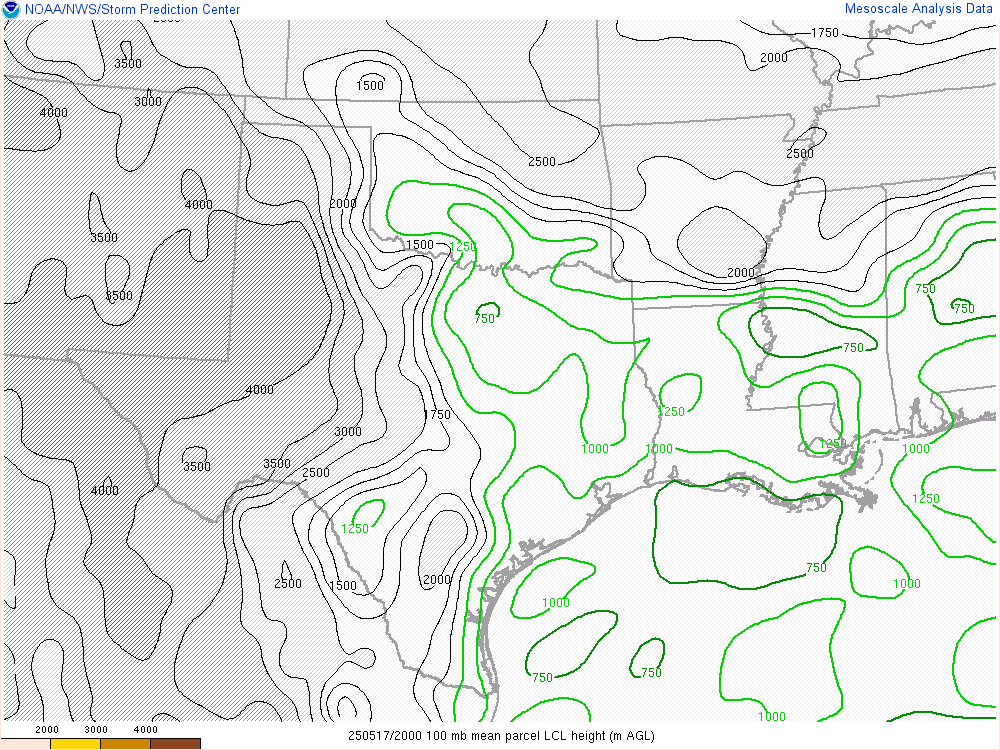Click the green 1000 label at the bottom edge
Screen dimensions: 1000x750
771,716
